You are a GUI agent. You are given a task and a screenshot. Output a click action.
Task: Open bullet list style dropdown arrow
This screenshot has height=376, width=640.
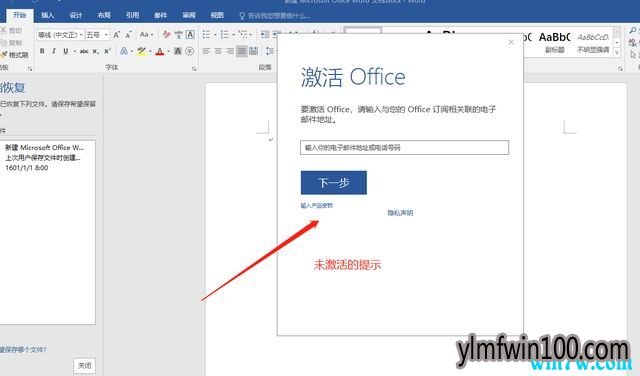point(215,35)
